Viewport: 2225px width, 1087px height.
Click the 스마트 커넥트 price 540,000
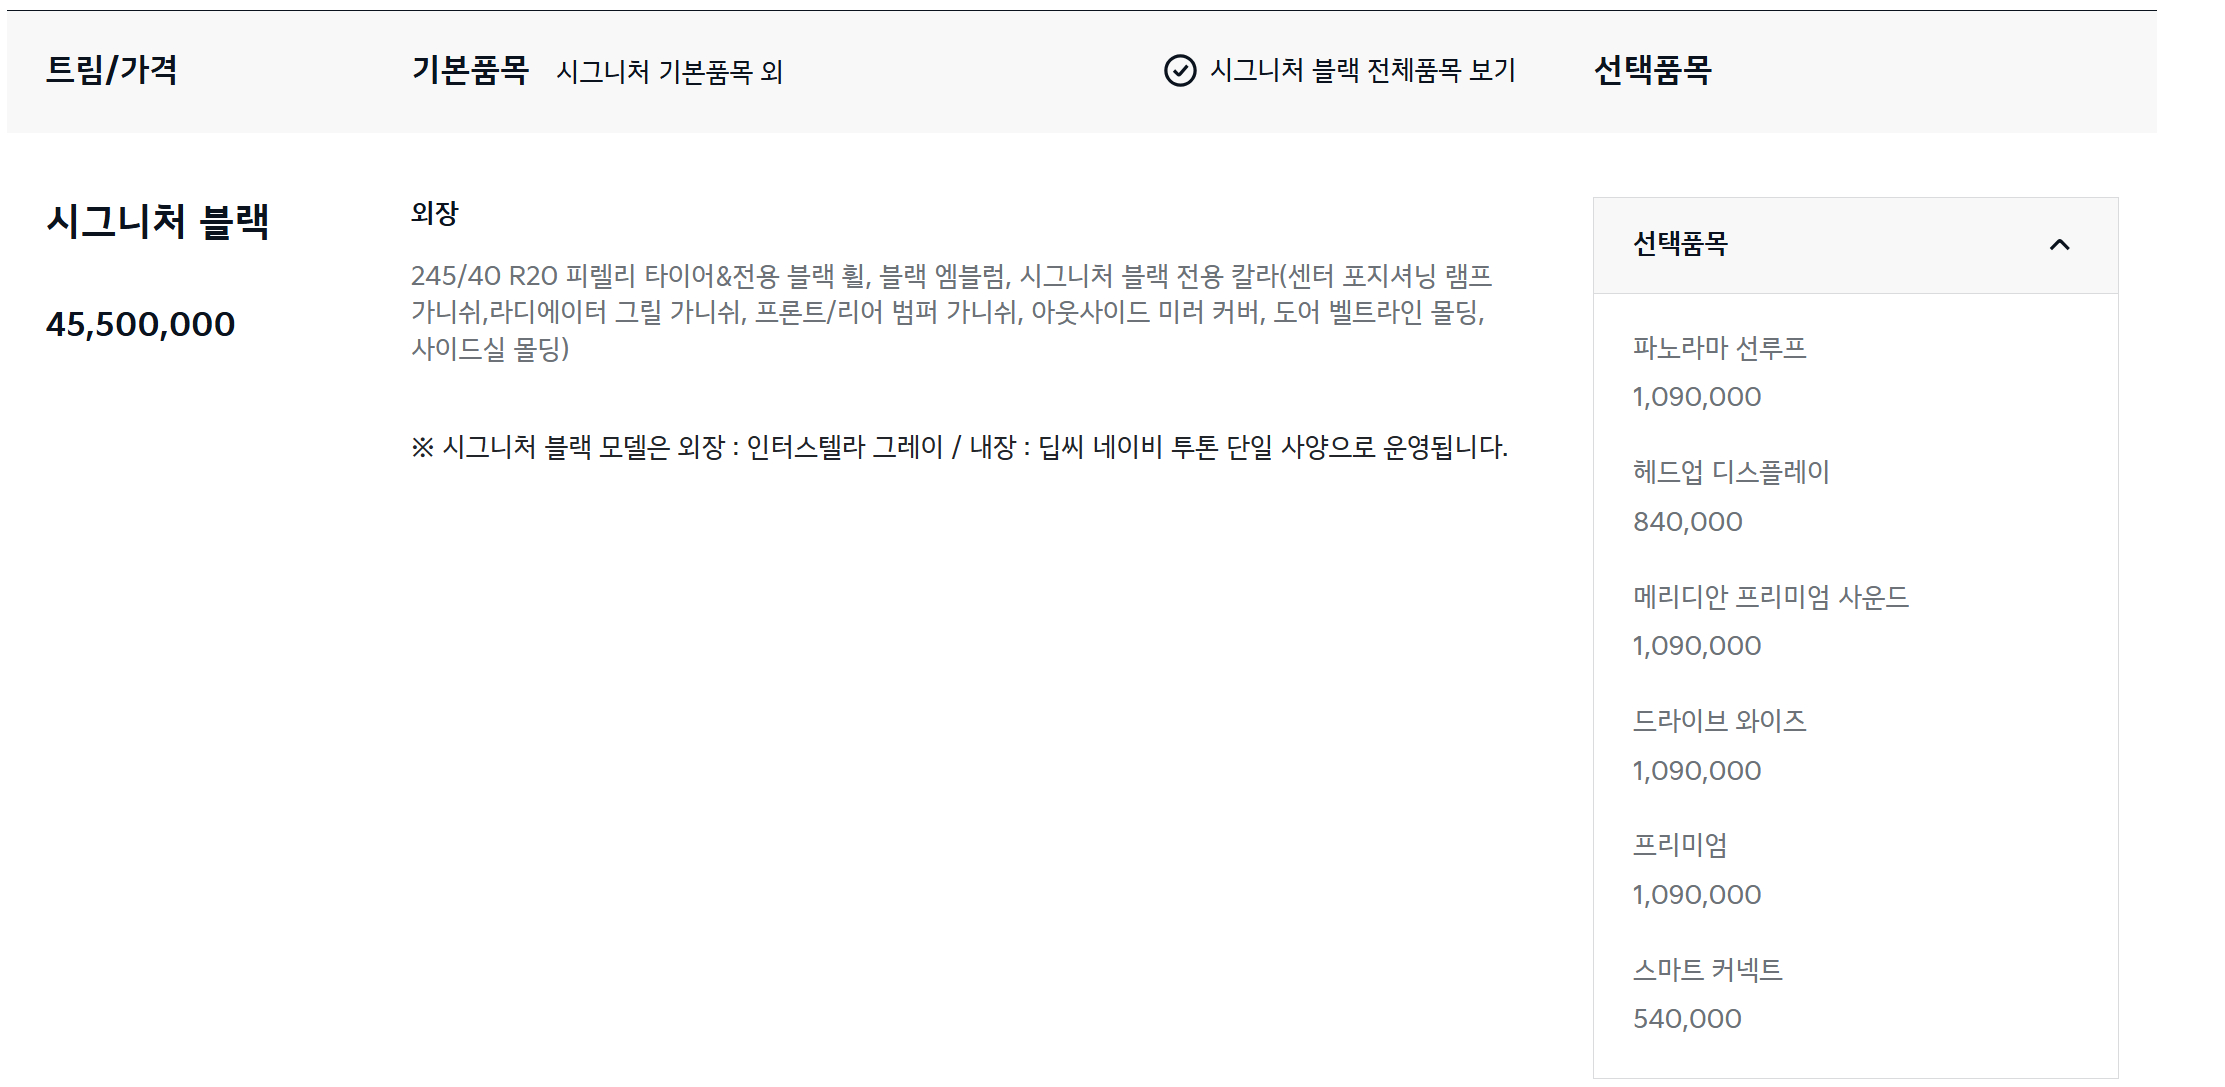1686,1019
